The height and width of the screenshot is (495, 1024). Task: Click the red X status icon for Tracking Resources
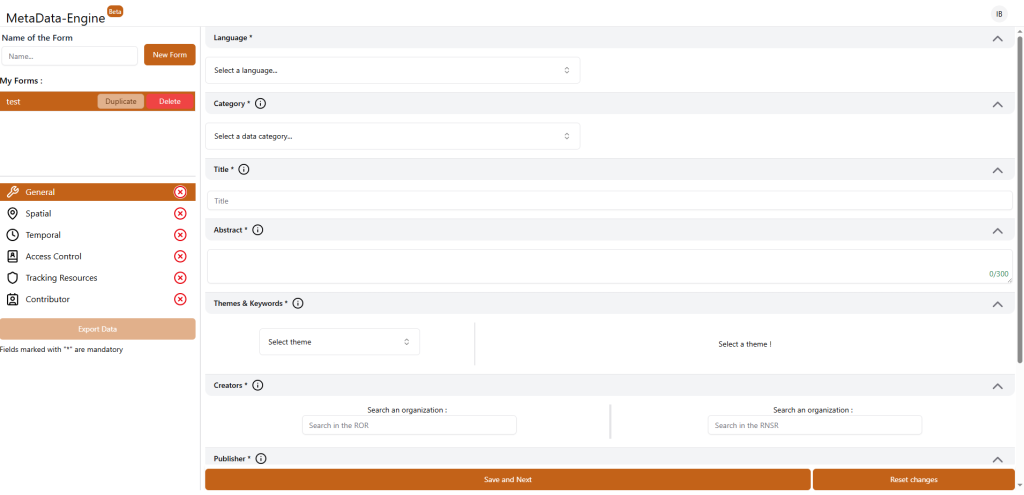180,278
